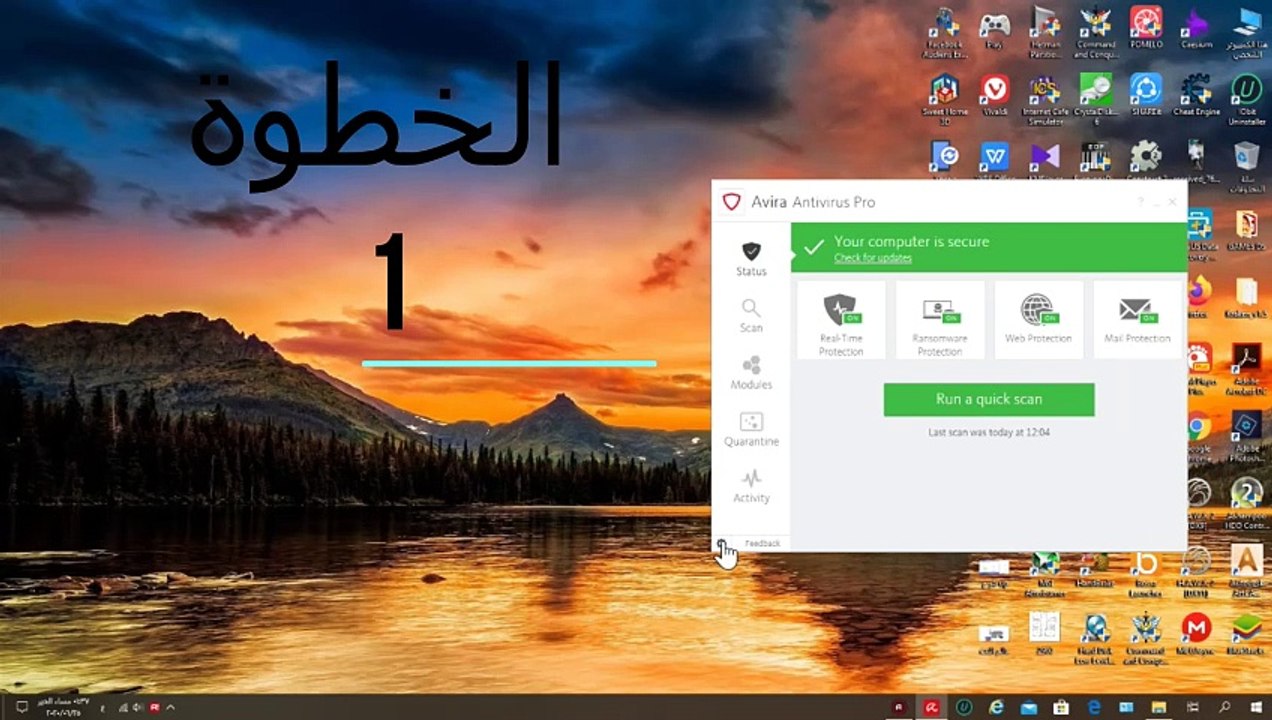Image resolution: width=1272 pixels, height=720 pixels.
Task: Open the Play gamepad desktop shortcut
Action: tap(994, 29)
